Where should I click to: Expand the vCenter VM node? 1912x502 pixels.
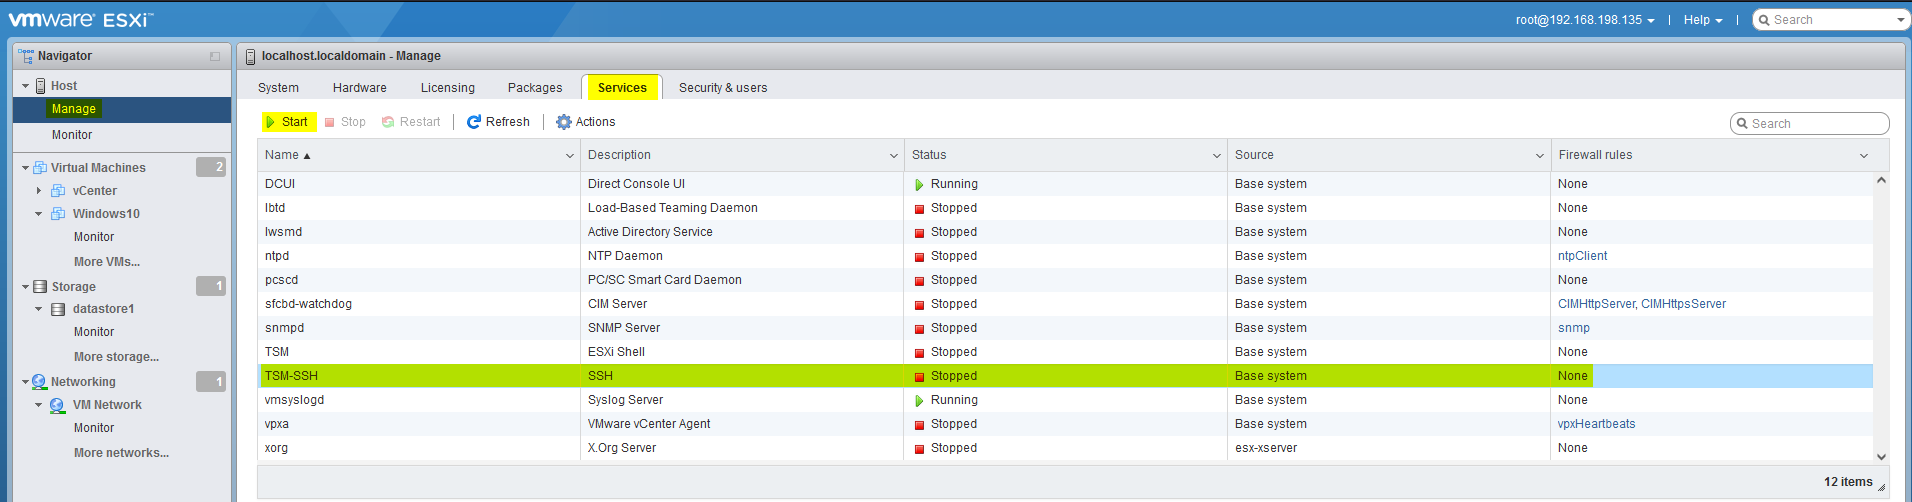[x=39, y=191]
